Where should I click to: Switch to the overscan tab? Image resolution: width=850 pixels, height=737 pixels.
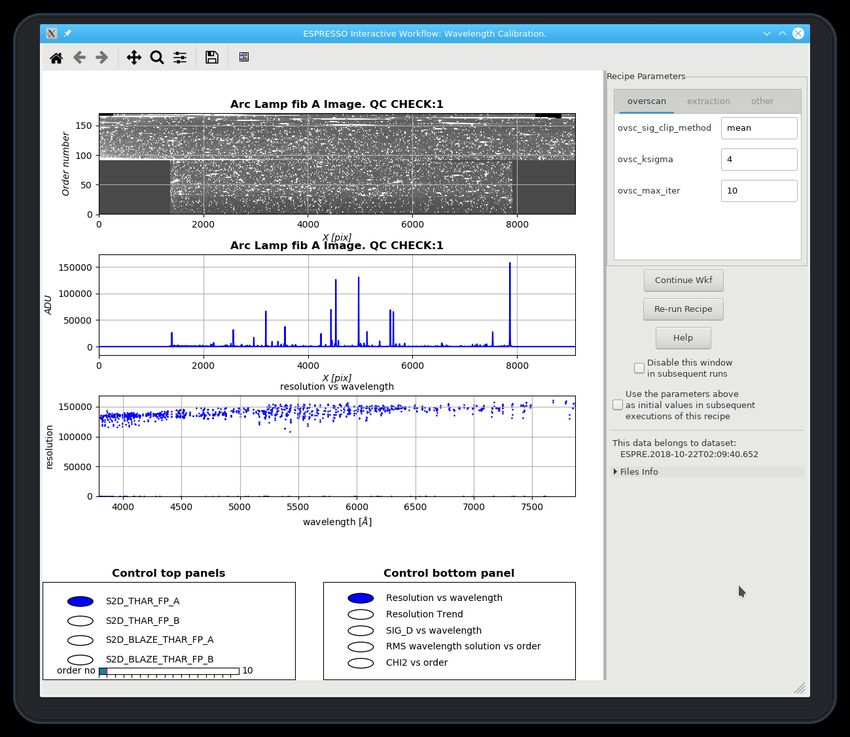(647, 101)
